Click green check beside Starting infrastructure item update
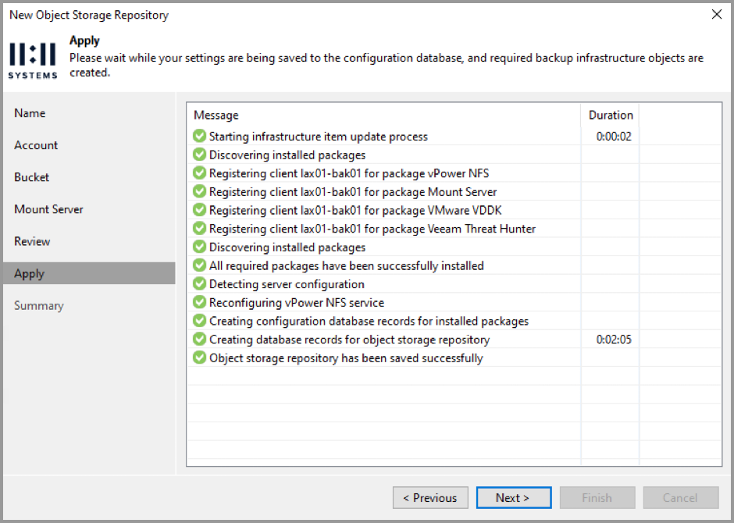 200,136
